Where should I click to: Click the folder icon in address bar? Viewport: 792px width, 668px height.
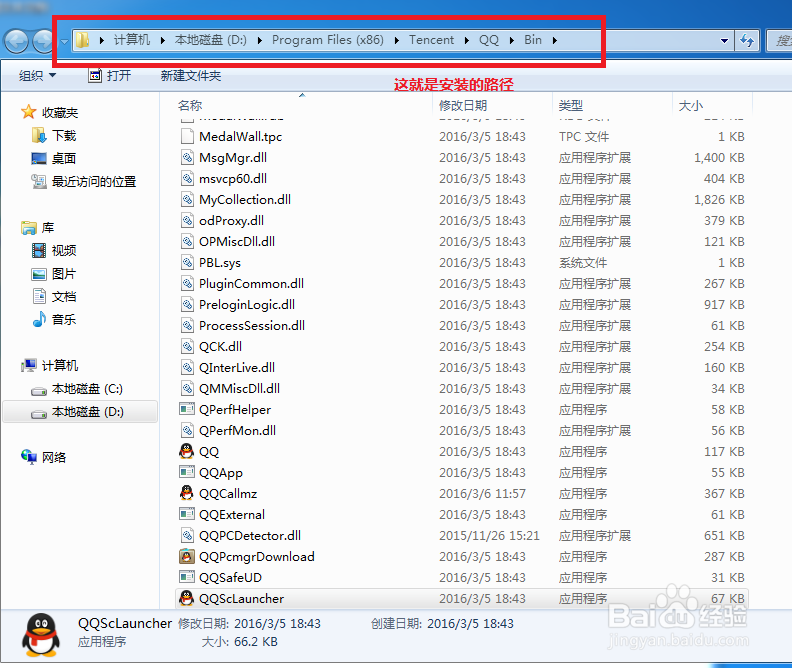[82, 40]
